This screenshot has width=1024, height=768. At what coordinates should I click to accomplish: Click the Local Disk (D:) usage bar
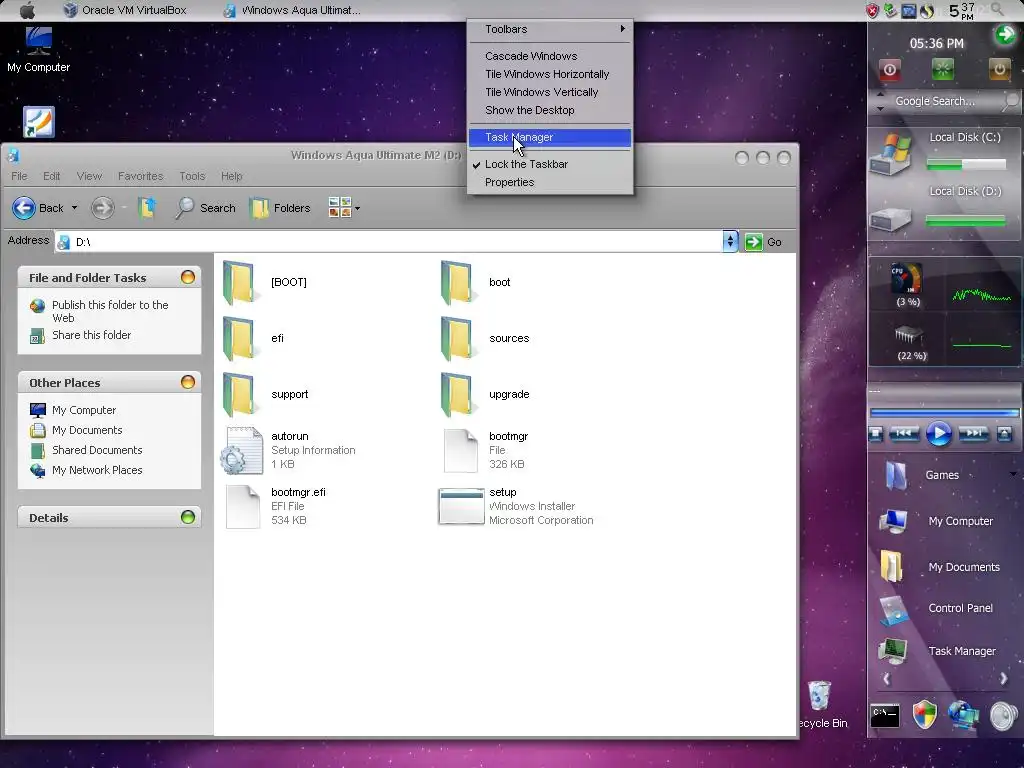coord(966,221)
